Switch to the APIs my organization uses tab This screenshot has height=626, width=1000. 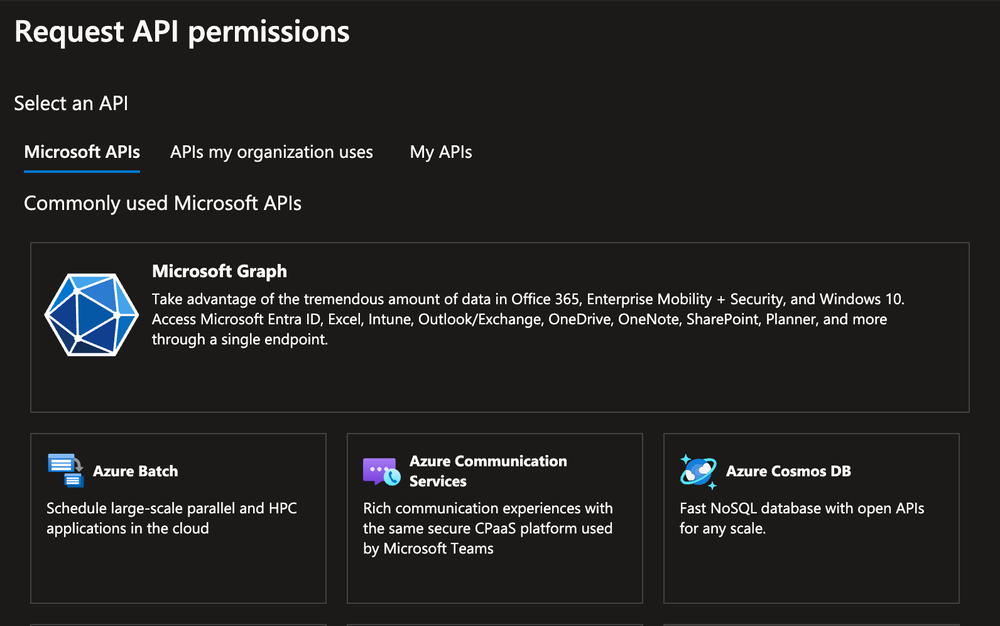pyautogui.click(x=271, y=152)
